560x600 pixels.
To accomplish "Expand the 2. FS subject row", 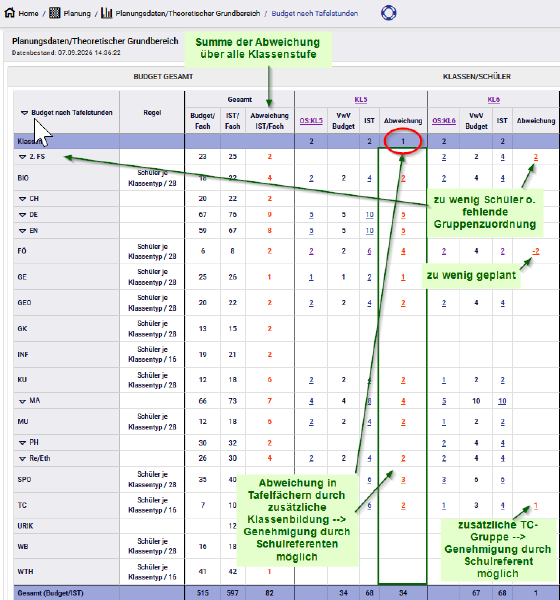I will 22,157.
